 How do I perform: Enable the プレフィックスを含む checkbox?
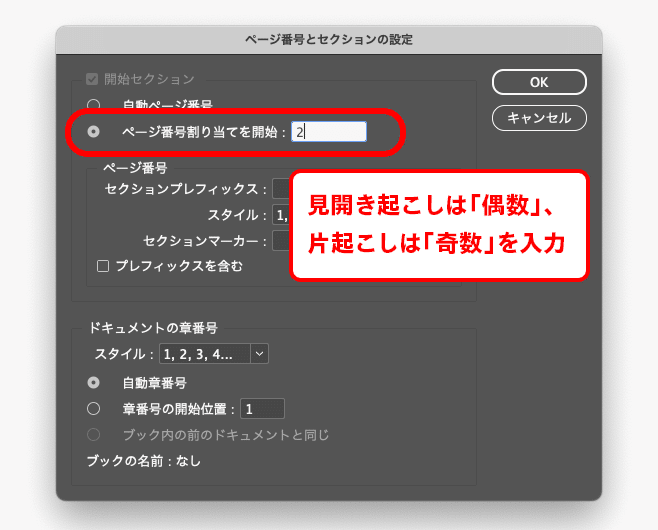click(x=103, y=266)
